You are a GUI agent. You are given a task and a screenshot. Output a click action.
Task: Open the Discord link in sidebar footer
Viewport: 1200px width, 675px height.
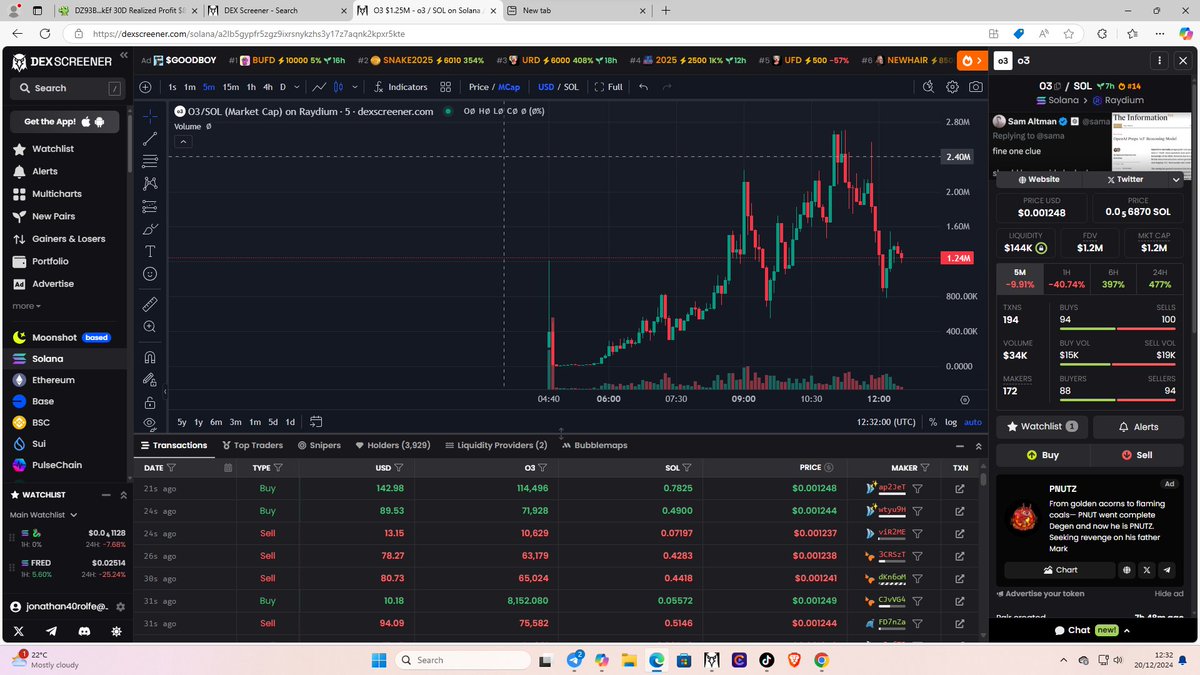tap(83, 632)
